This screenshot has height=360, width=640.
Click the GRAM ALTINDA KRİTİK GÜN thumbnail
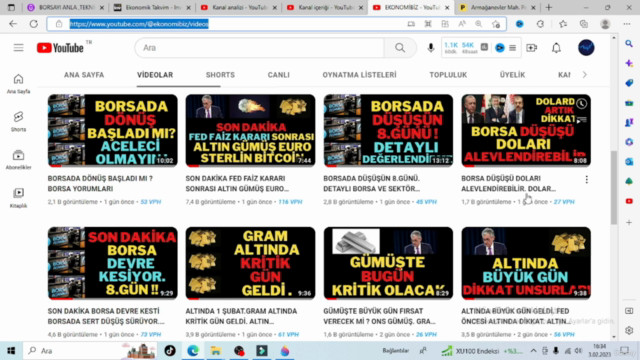click(x=250, y=263)
